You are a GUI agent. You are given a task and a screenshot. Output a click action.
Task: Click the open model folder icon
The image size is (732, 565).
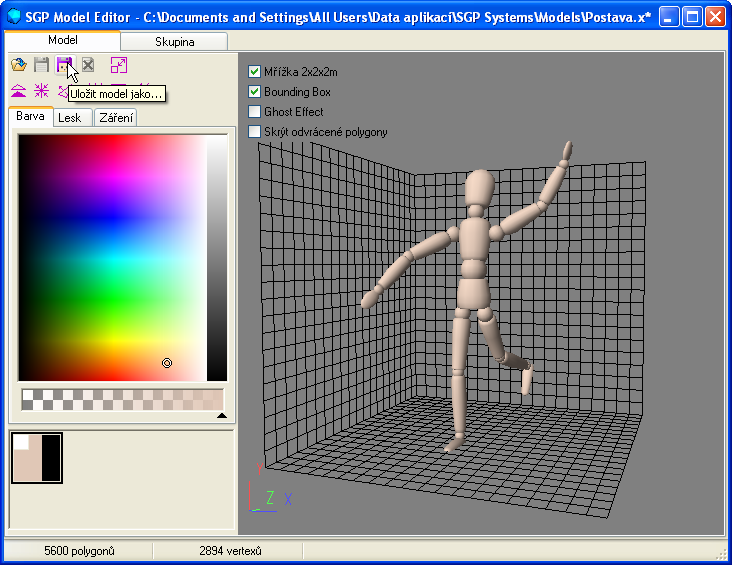(x=19, y=65)
